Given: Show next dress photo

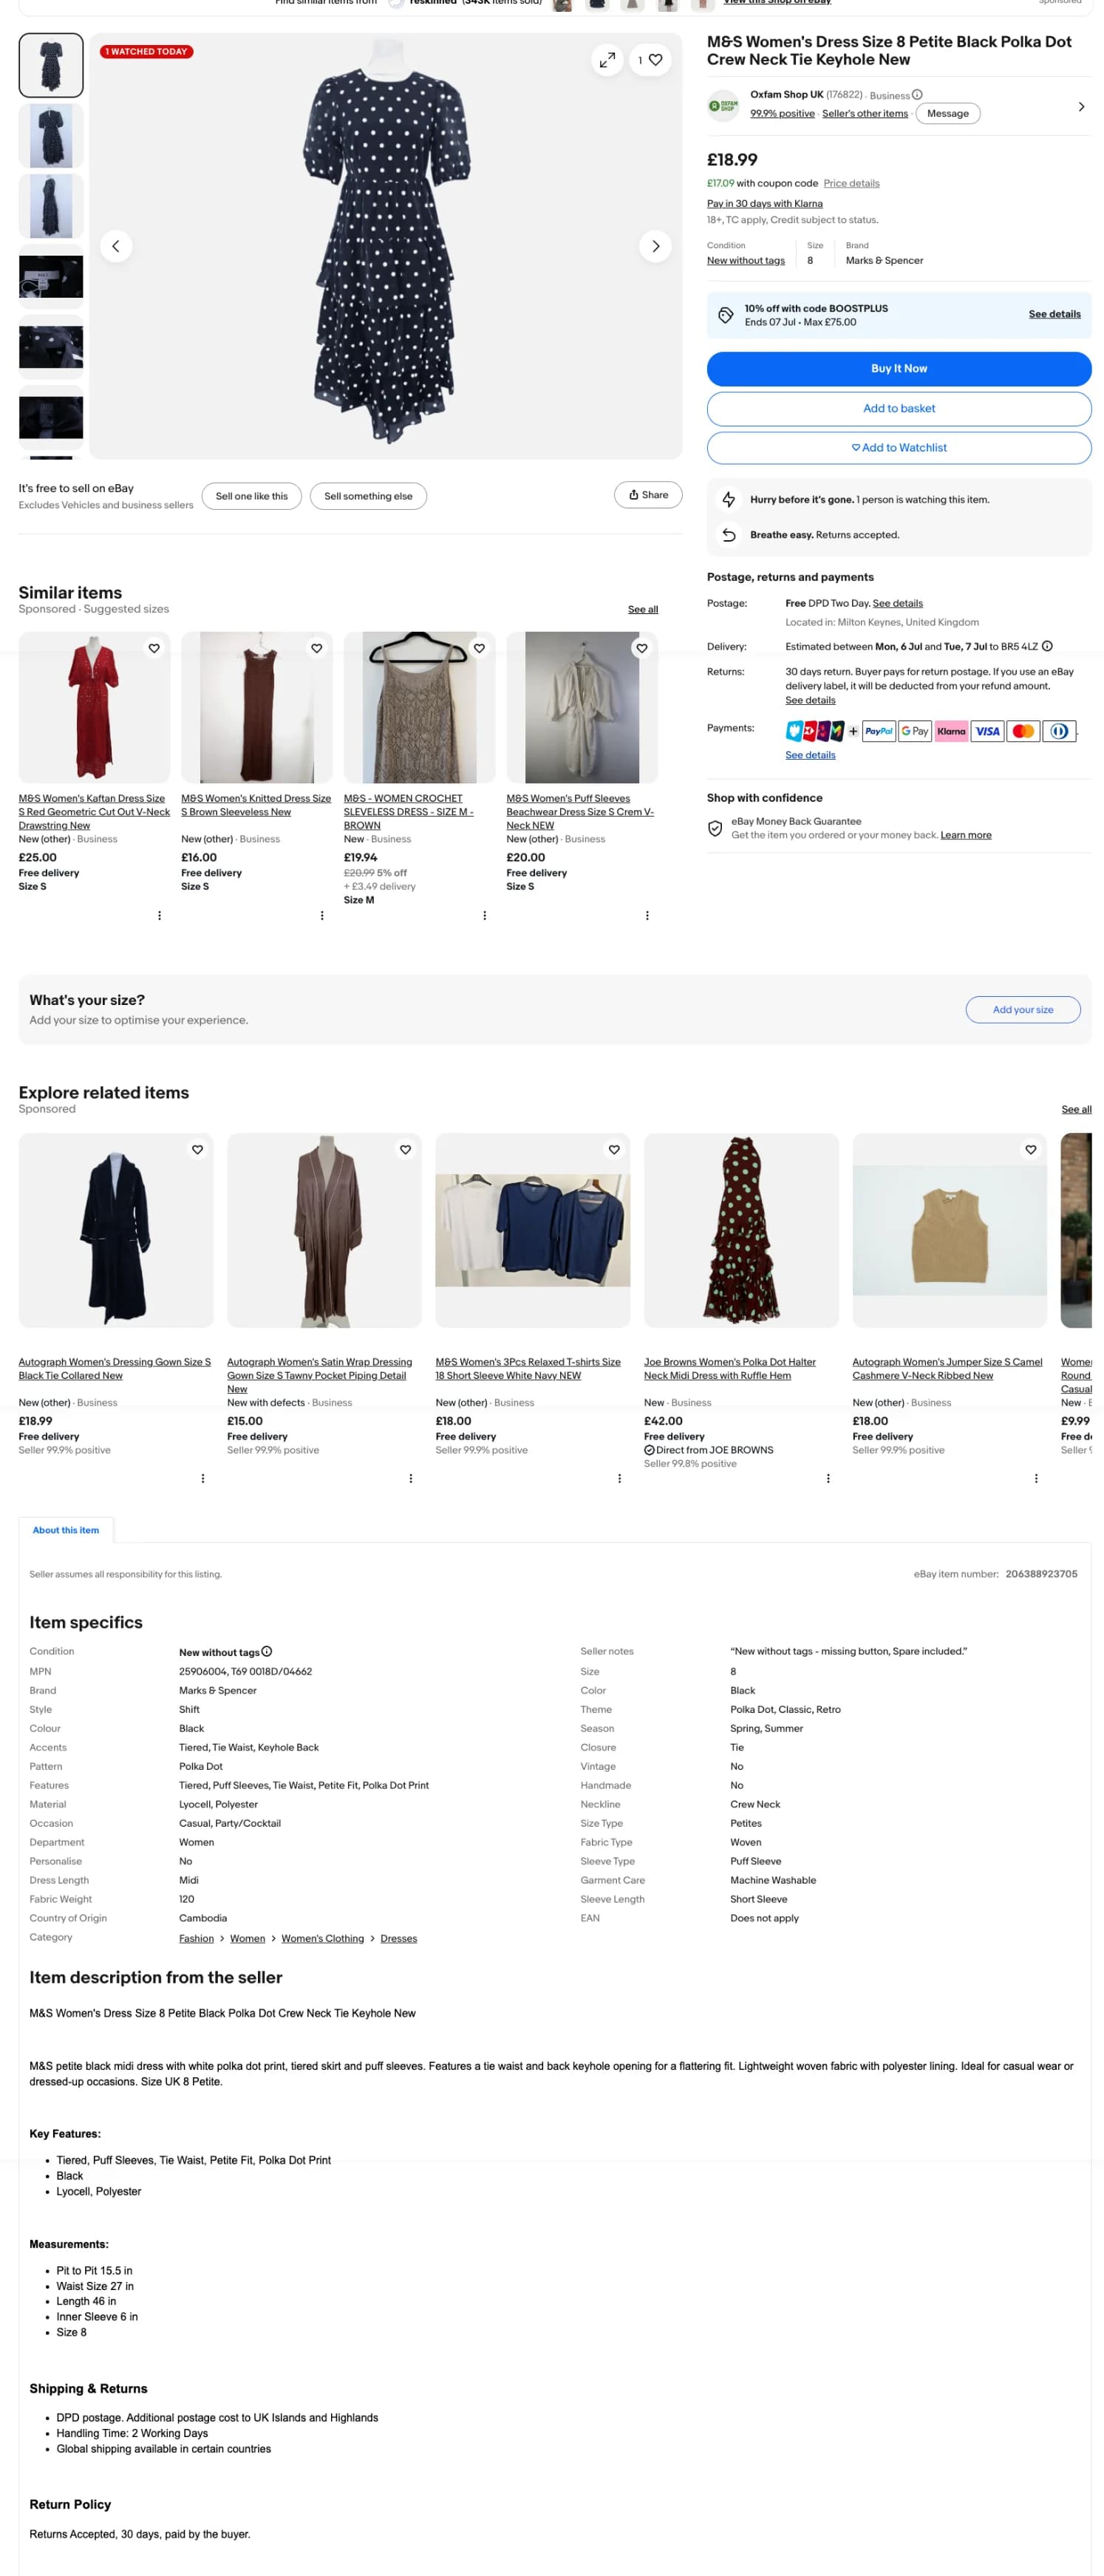Looking at the screenshot, I should 655,246.
